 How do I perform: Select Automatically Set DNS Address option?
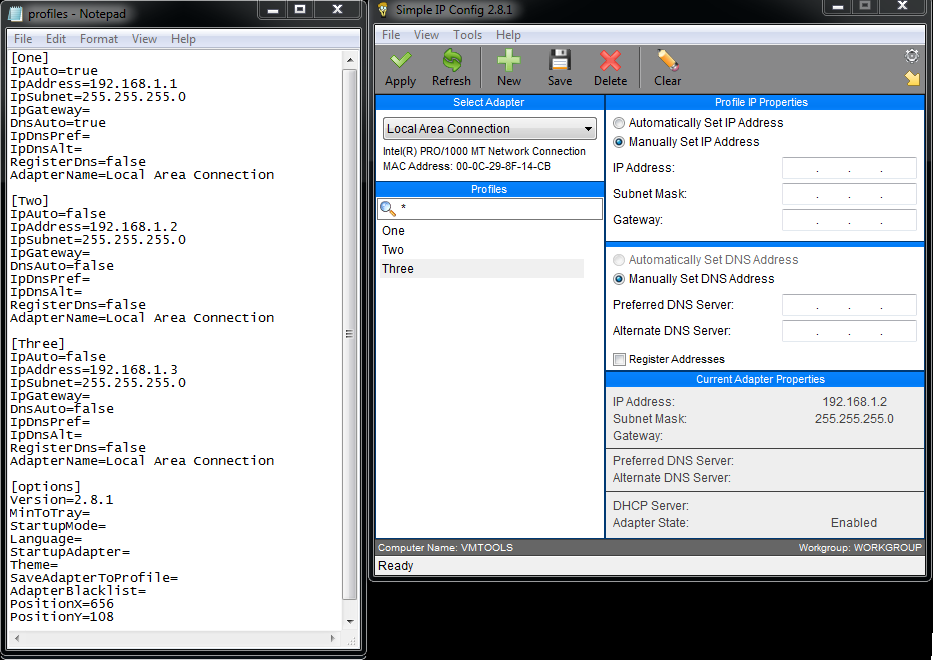pyautogui.click(x=618, y=262)
